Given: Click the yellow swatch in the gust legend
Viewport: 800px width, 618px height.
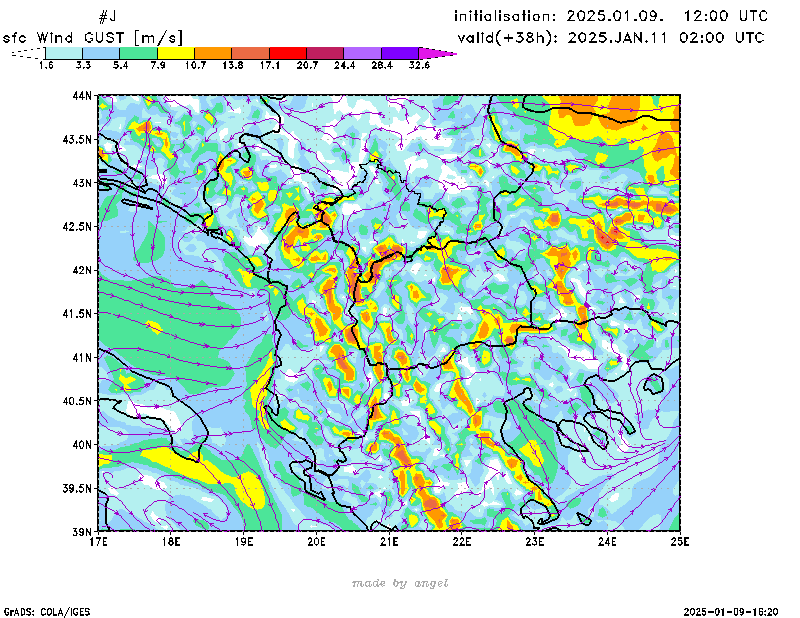Looking at the screenshot, I should pyautogui.click(x=175, y=53).
